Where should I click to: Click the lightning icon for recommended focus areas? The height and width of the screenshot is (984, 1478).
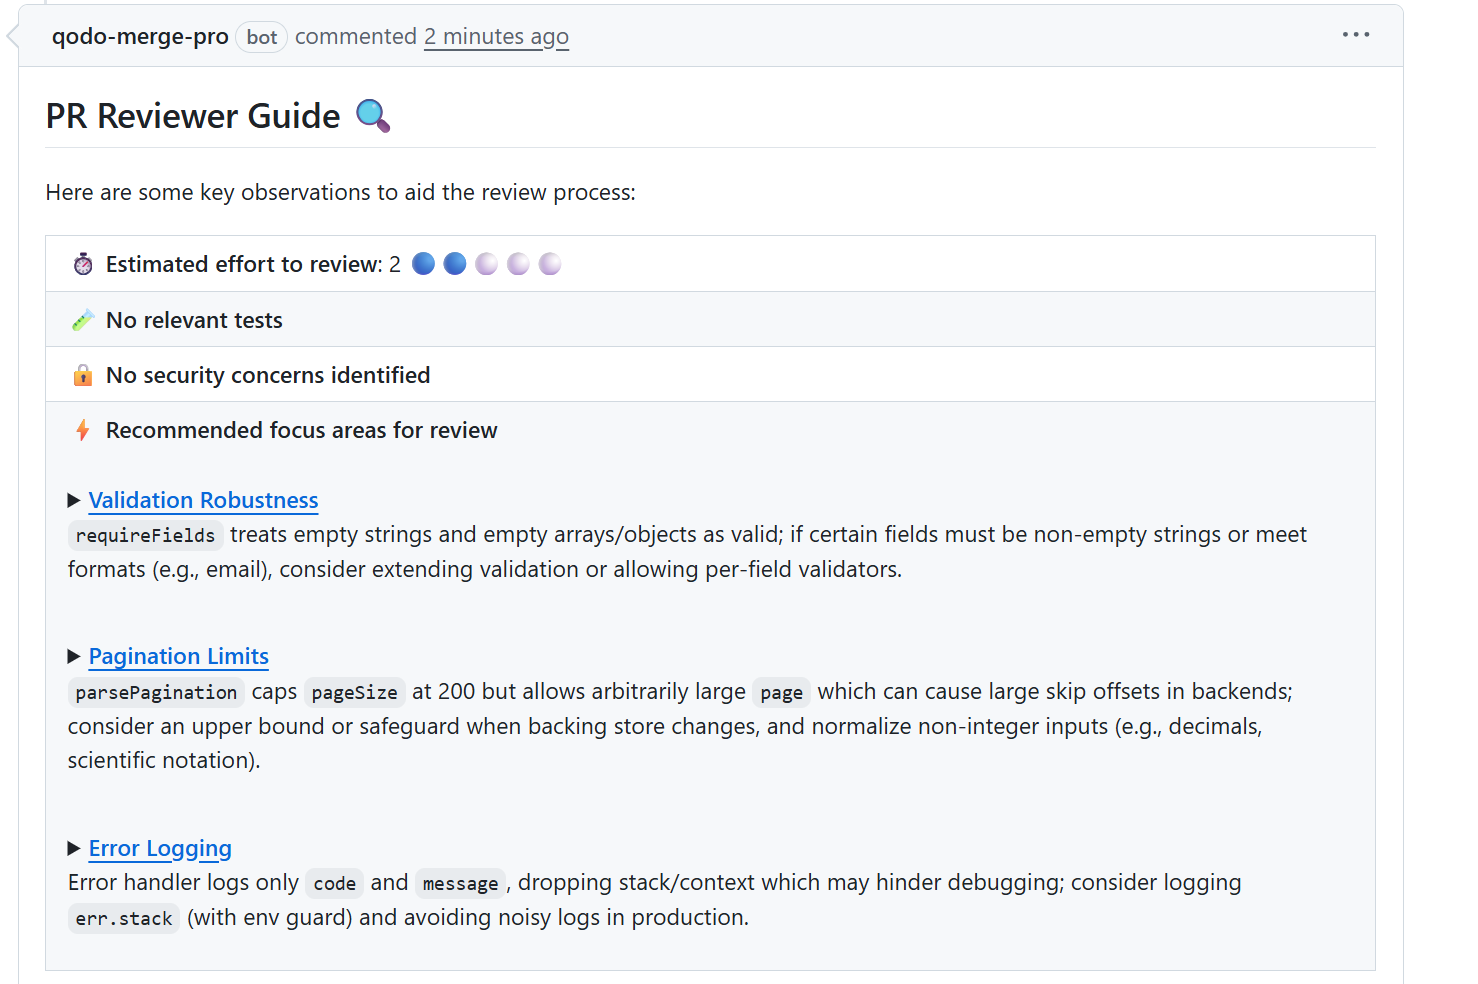pos(82,430)
